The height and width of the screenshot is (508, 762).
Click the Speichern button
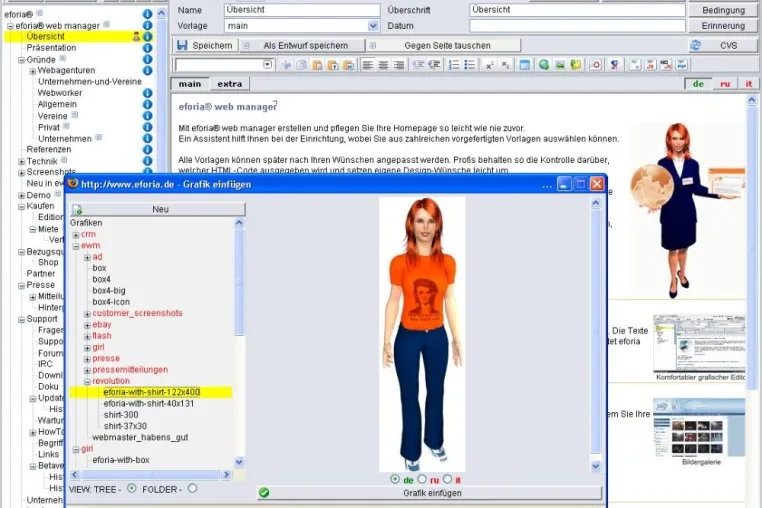click(x=205, y=45)
